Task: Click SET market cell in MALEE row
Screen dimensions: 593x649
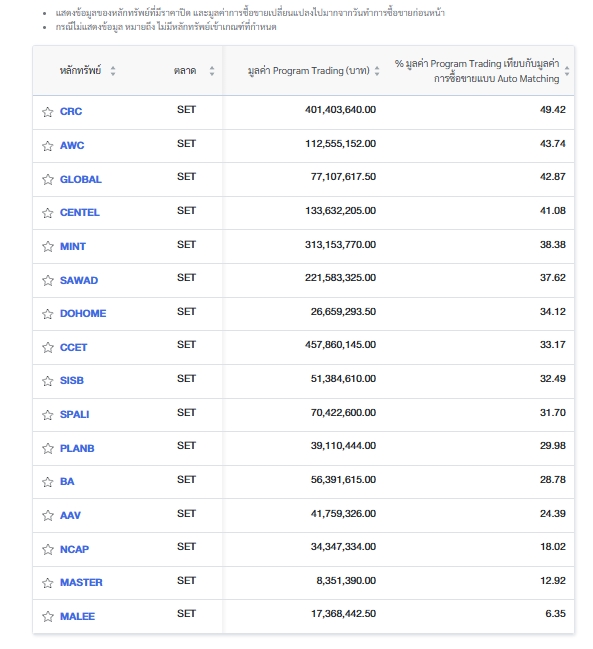Action: tap(186, 614)
